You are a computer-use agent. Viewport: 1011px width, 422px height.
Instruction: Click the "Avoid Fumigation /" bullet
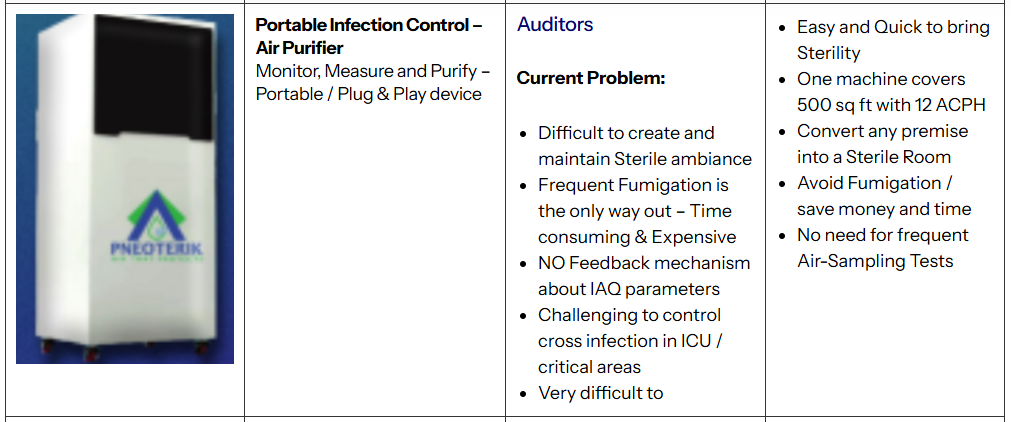click(874, 183)
